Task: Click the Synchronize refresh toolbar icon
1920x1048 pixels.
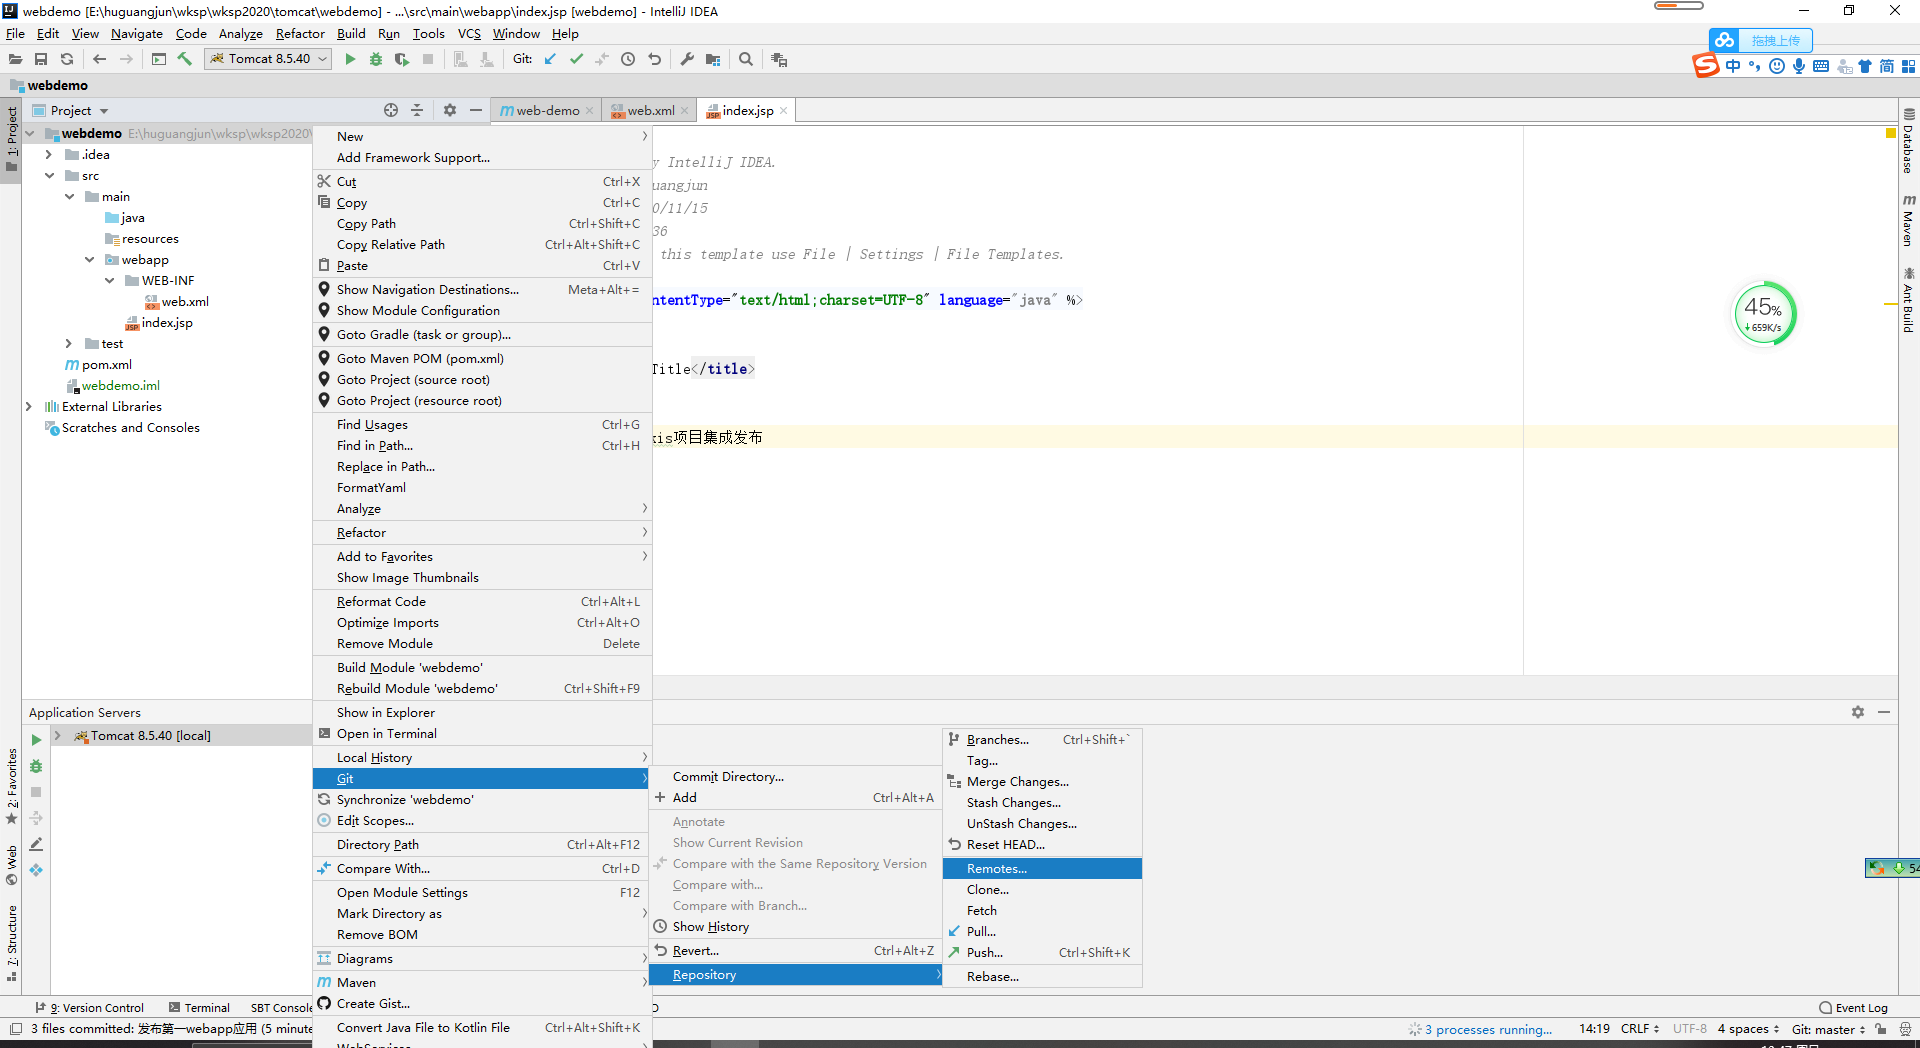Action: point(67,59)
